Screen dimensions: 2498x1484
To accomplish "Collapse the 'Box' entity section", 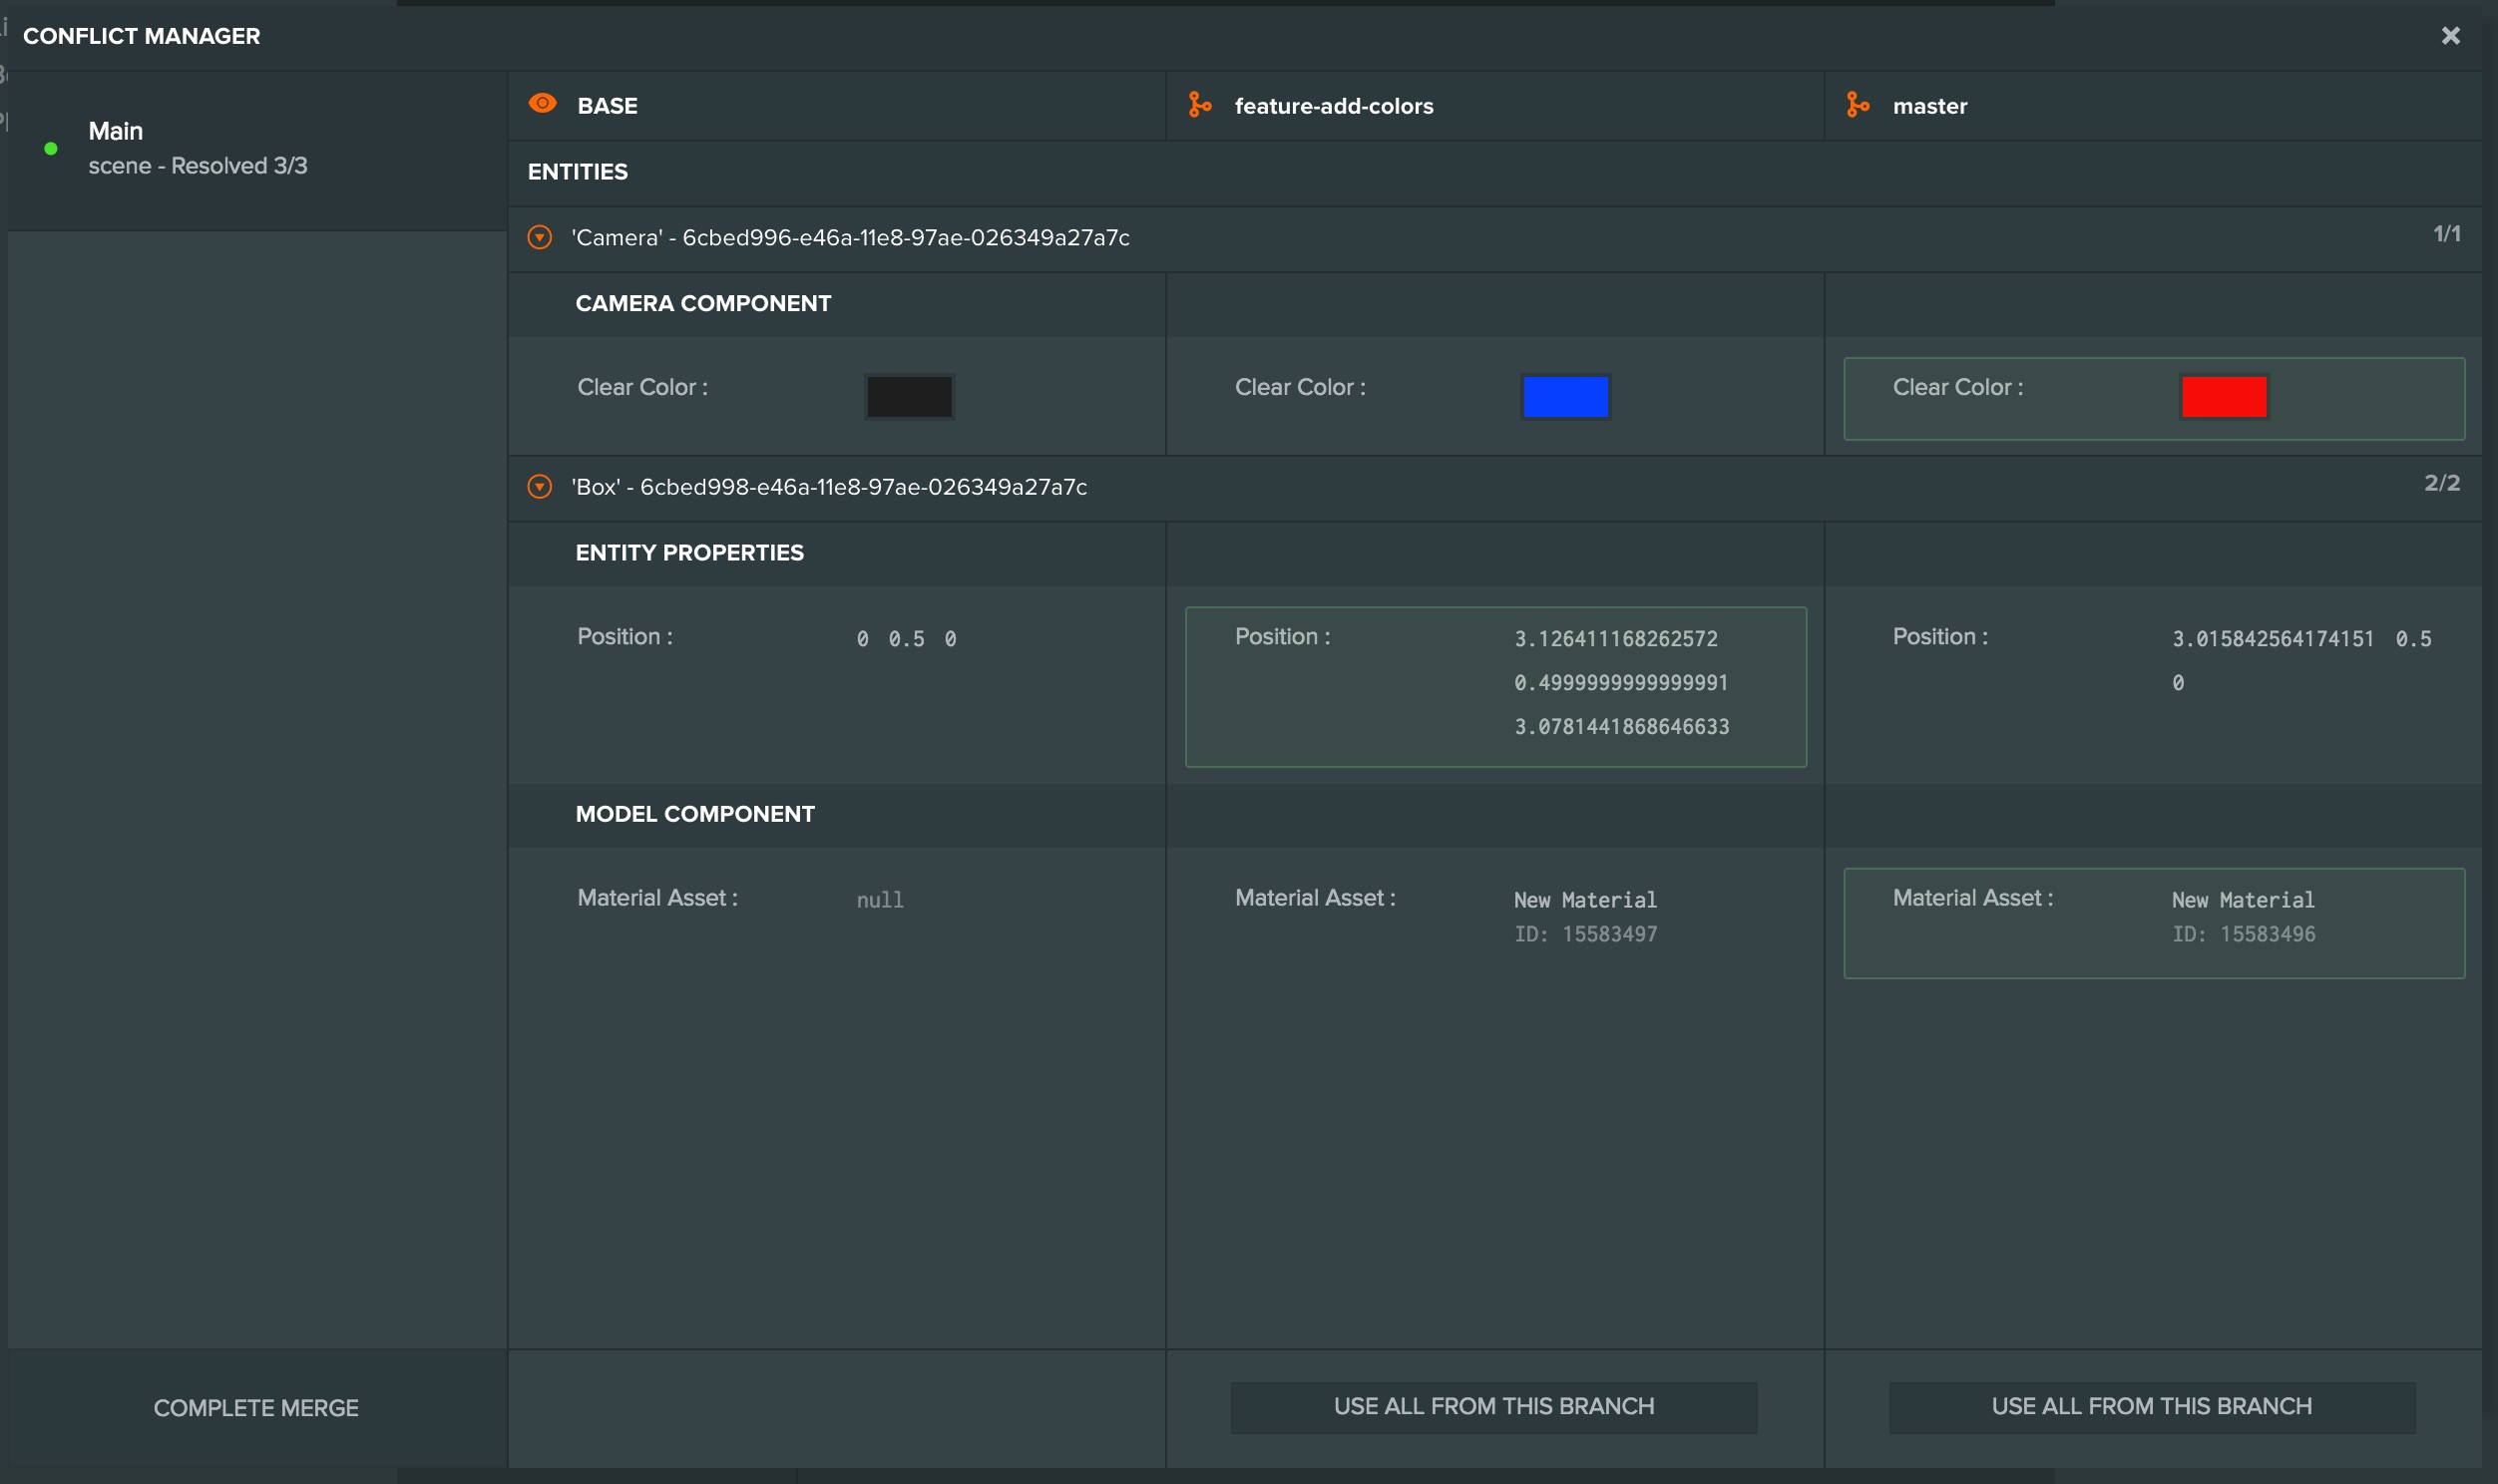I will point(540,486).
